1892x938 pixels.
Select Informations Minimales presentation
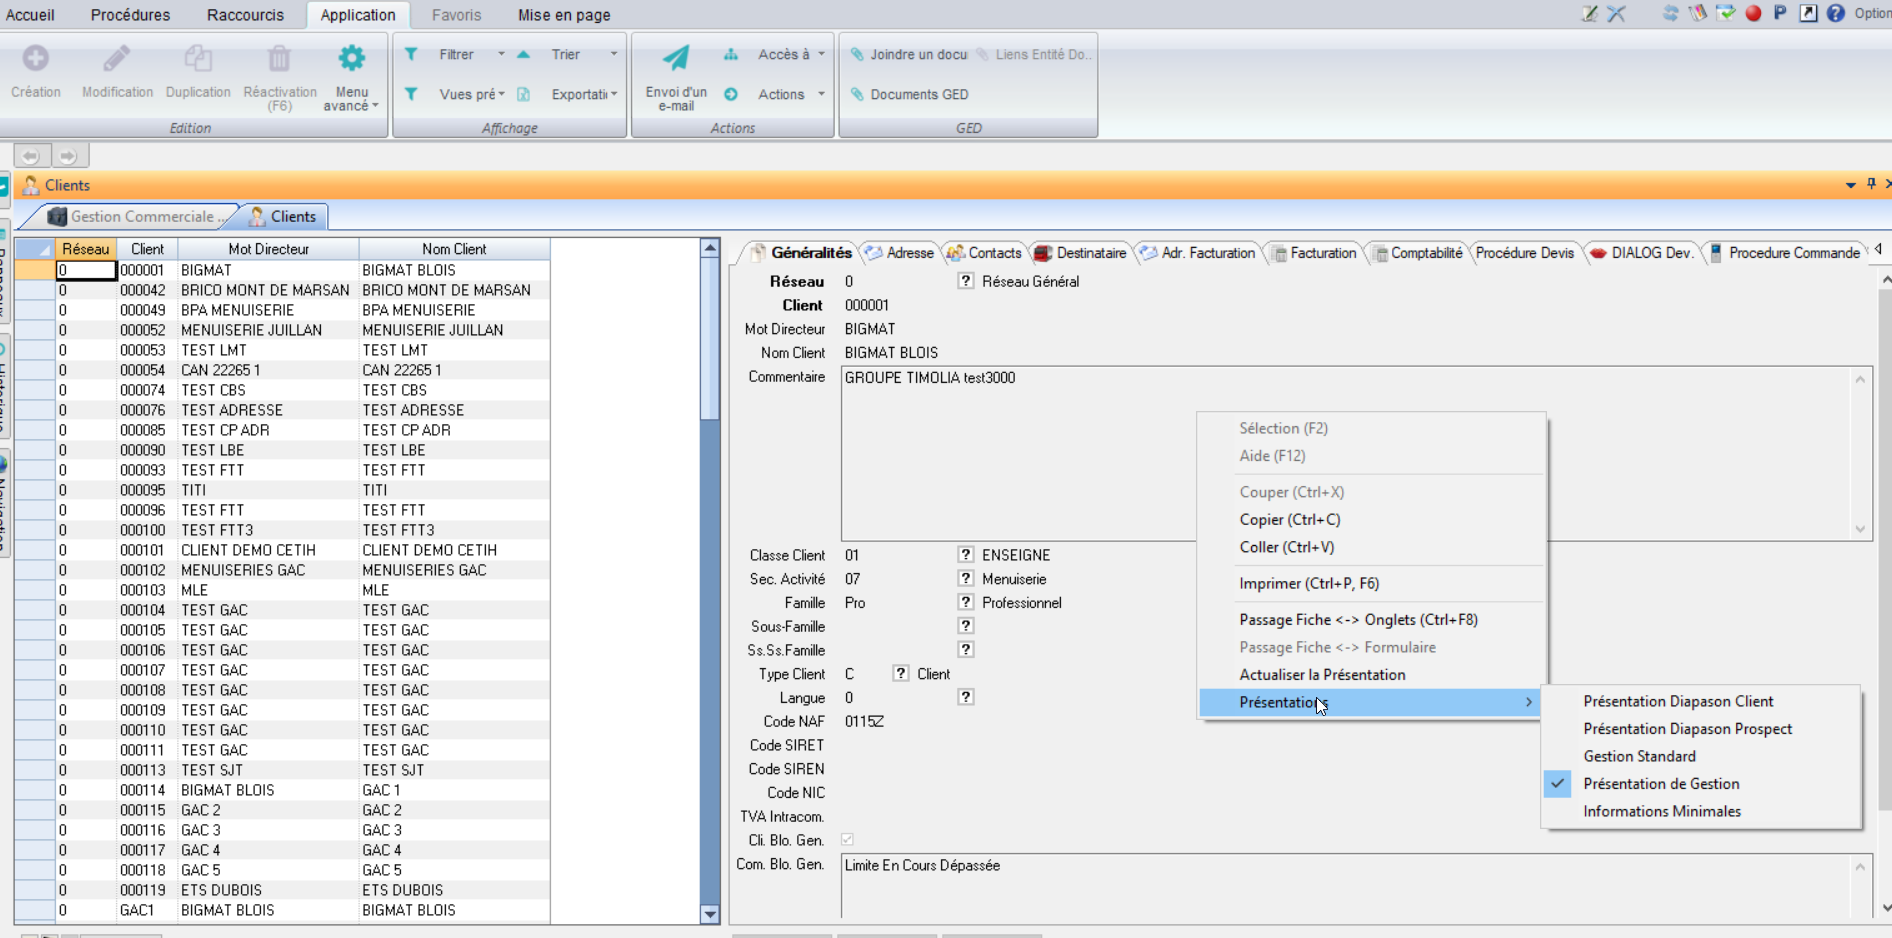[x=1661, y=811]
